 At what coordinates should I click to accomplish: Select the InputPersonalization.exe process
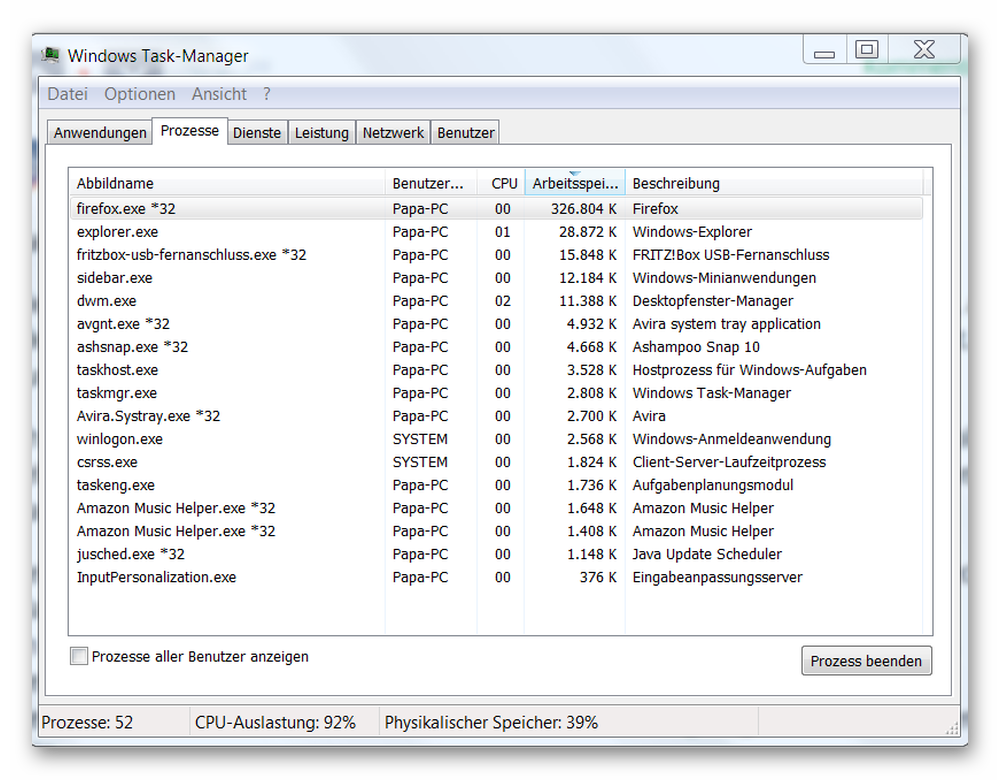click(496, 577)
